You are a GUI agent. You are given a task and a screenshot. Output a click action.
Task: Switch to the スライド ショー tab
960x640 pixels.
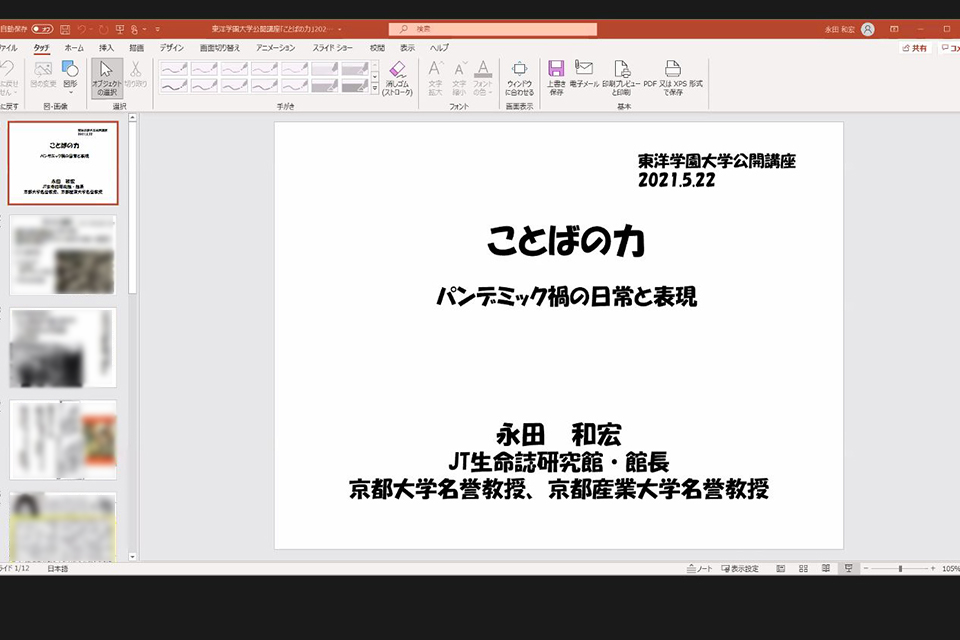(x=332, y=48)
